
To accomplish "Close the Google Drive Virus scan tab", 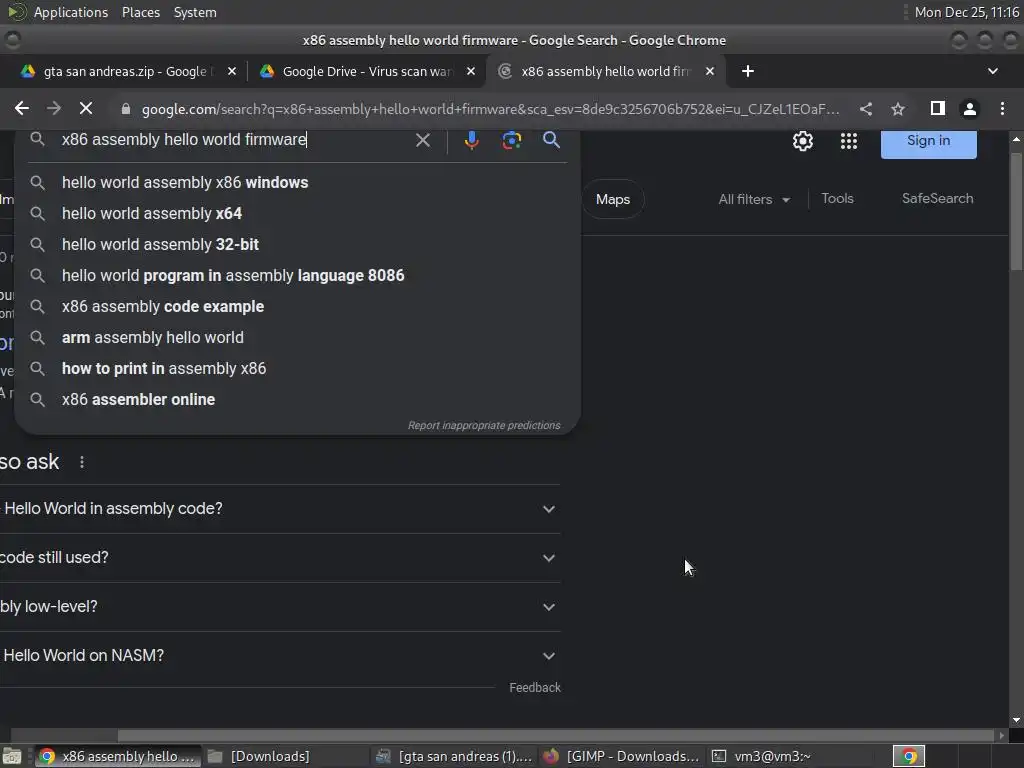I will click(471, 71).
